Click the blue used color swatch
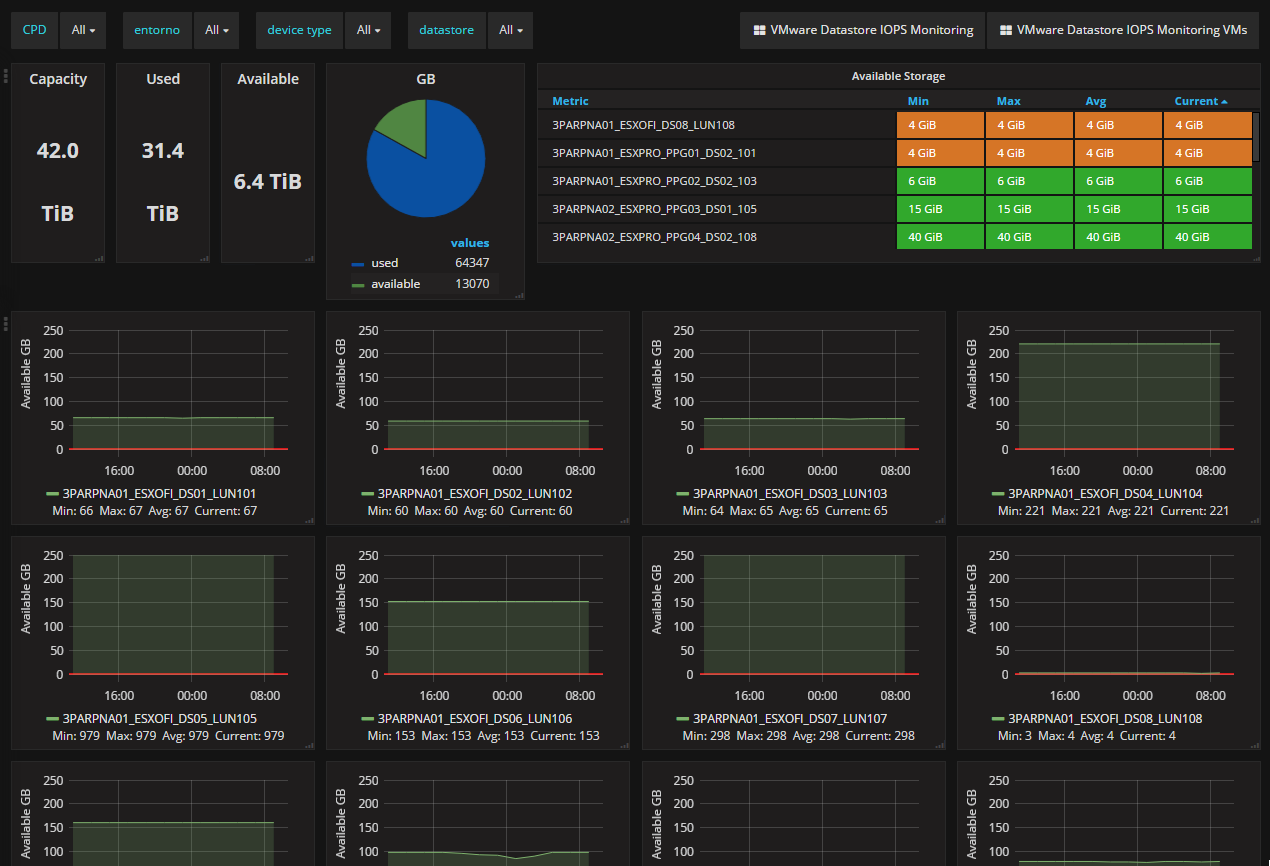This screenshot has height=866, width=1270. [358, 265]
